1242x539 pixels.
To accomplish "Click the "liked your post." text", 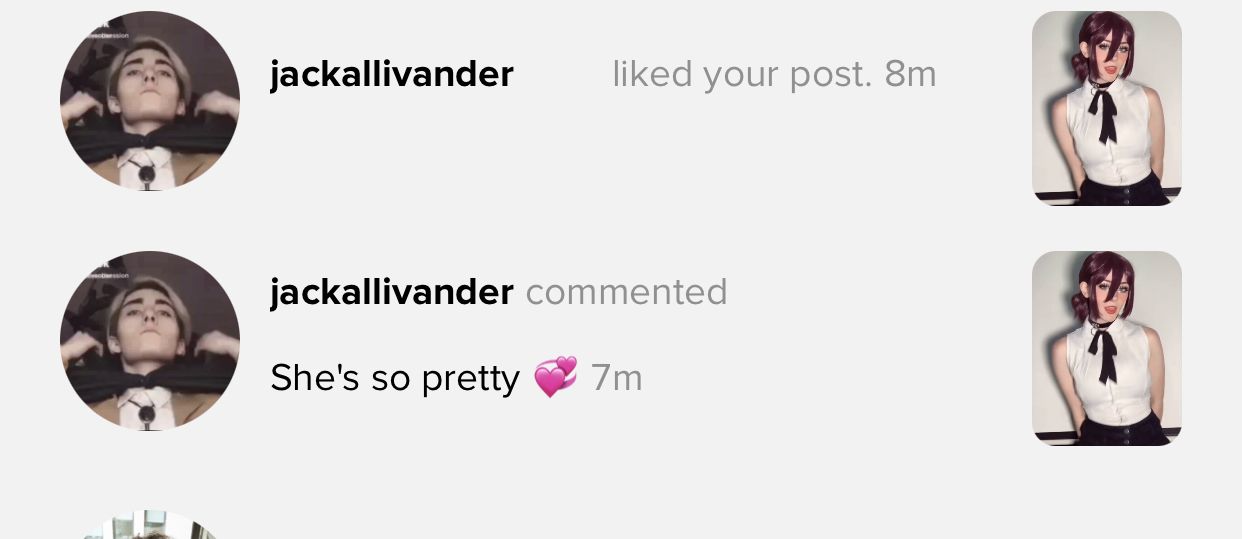I will (x=742, y=74).
